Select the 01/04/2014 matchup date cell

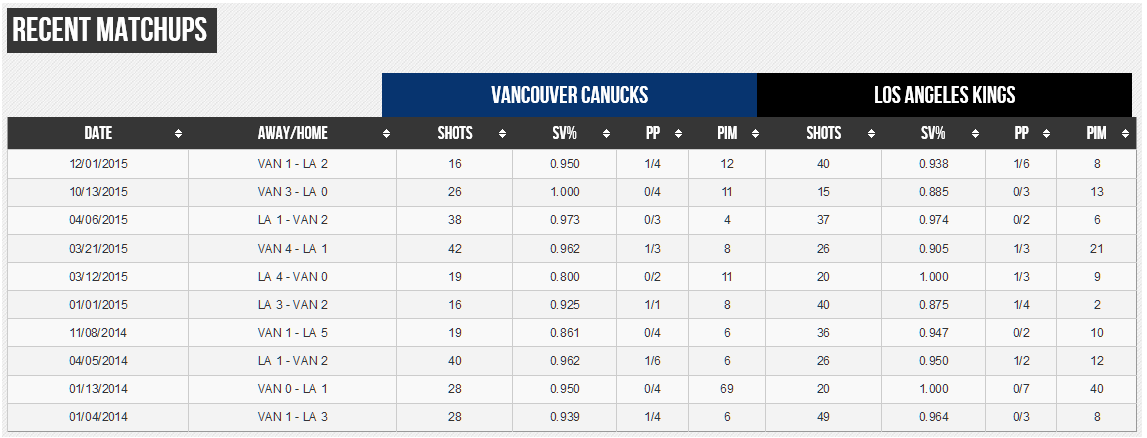pos(98,416)
